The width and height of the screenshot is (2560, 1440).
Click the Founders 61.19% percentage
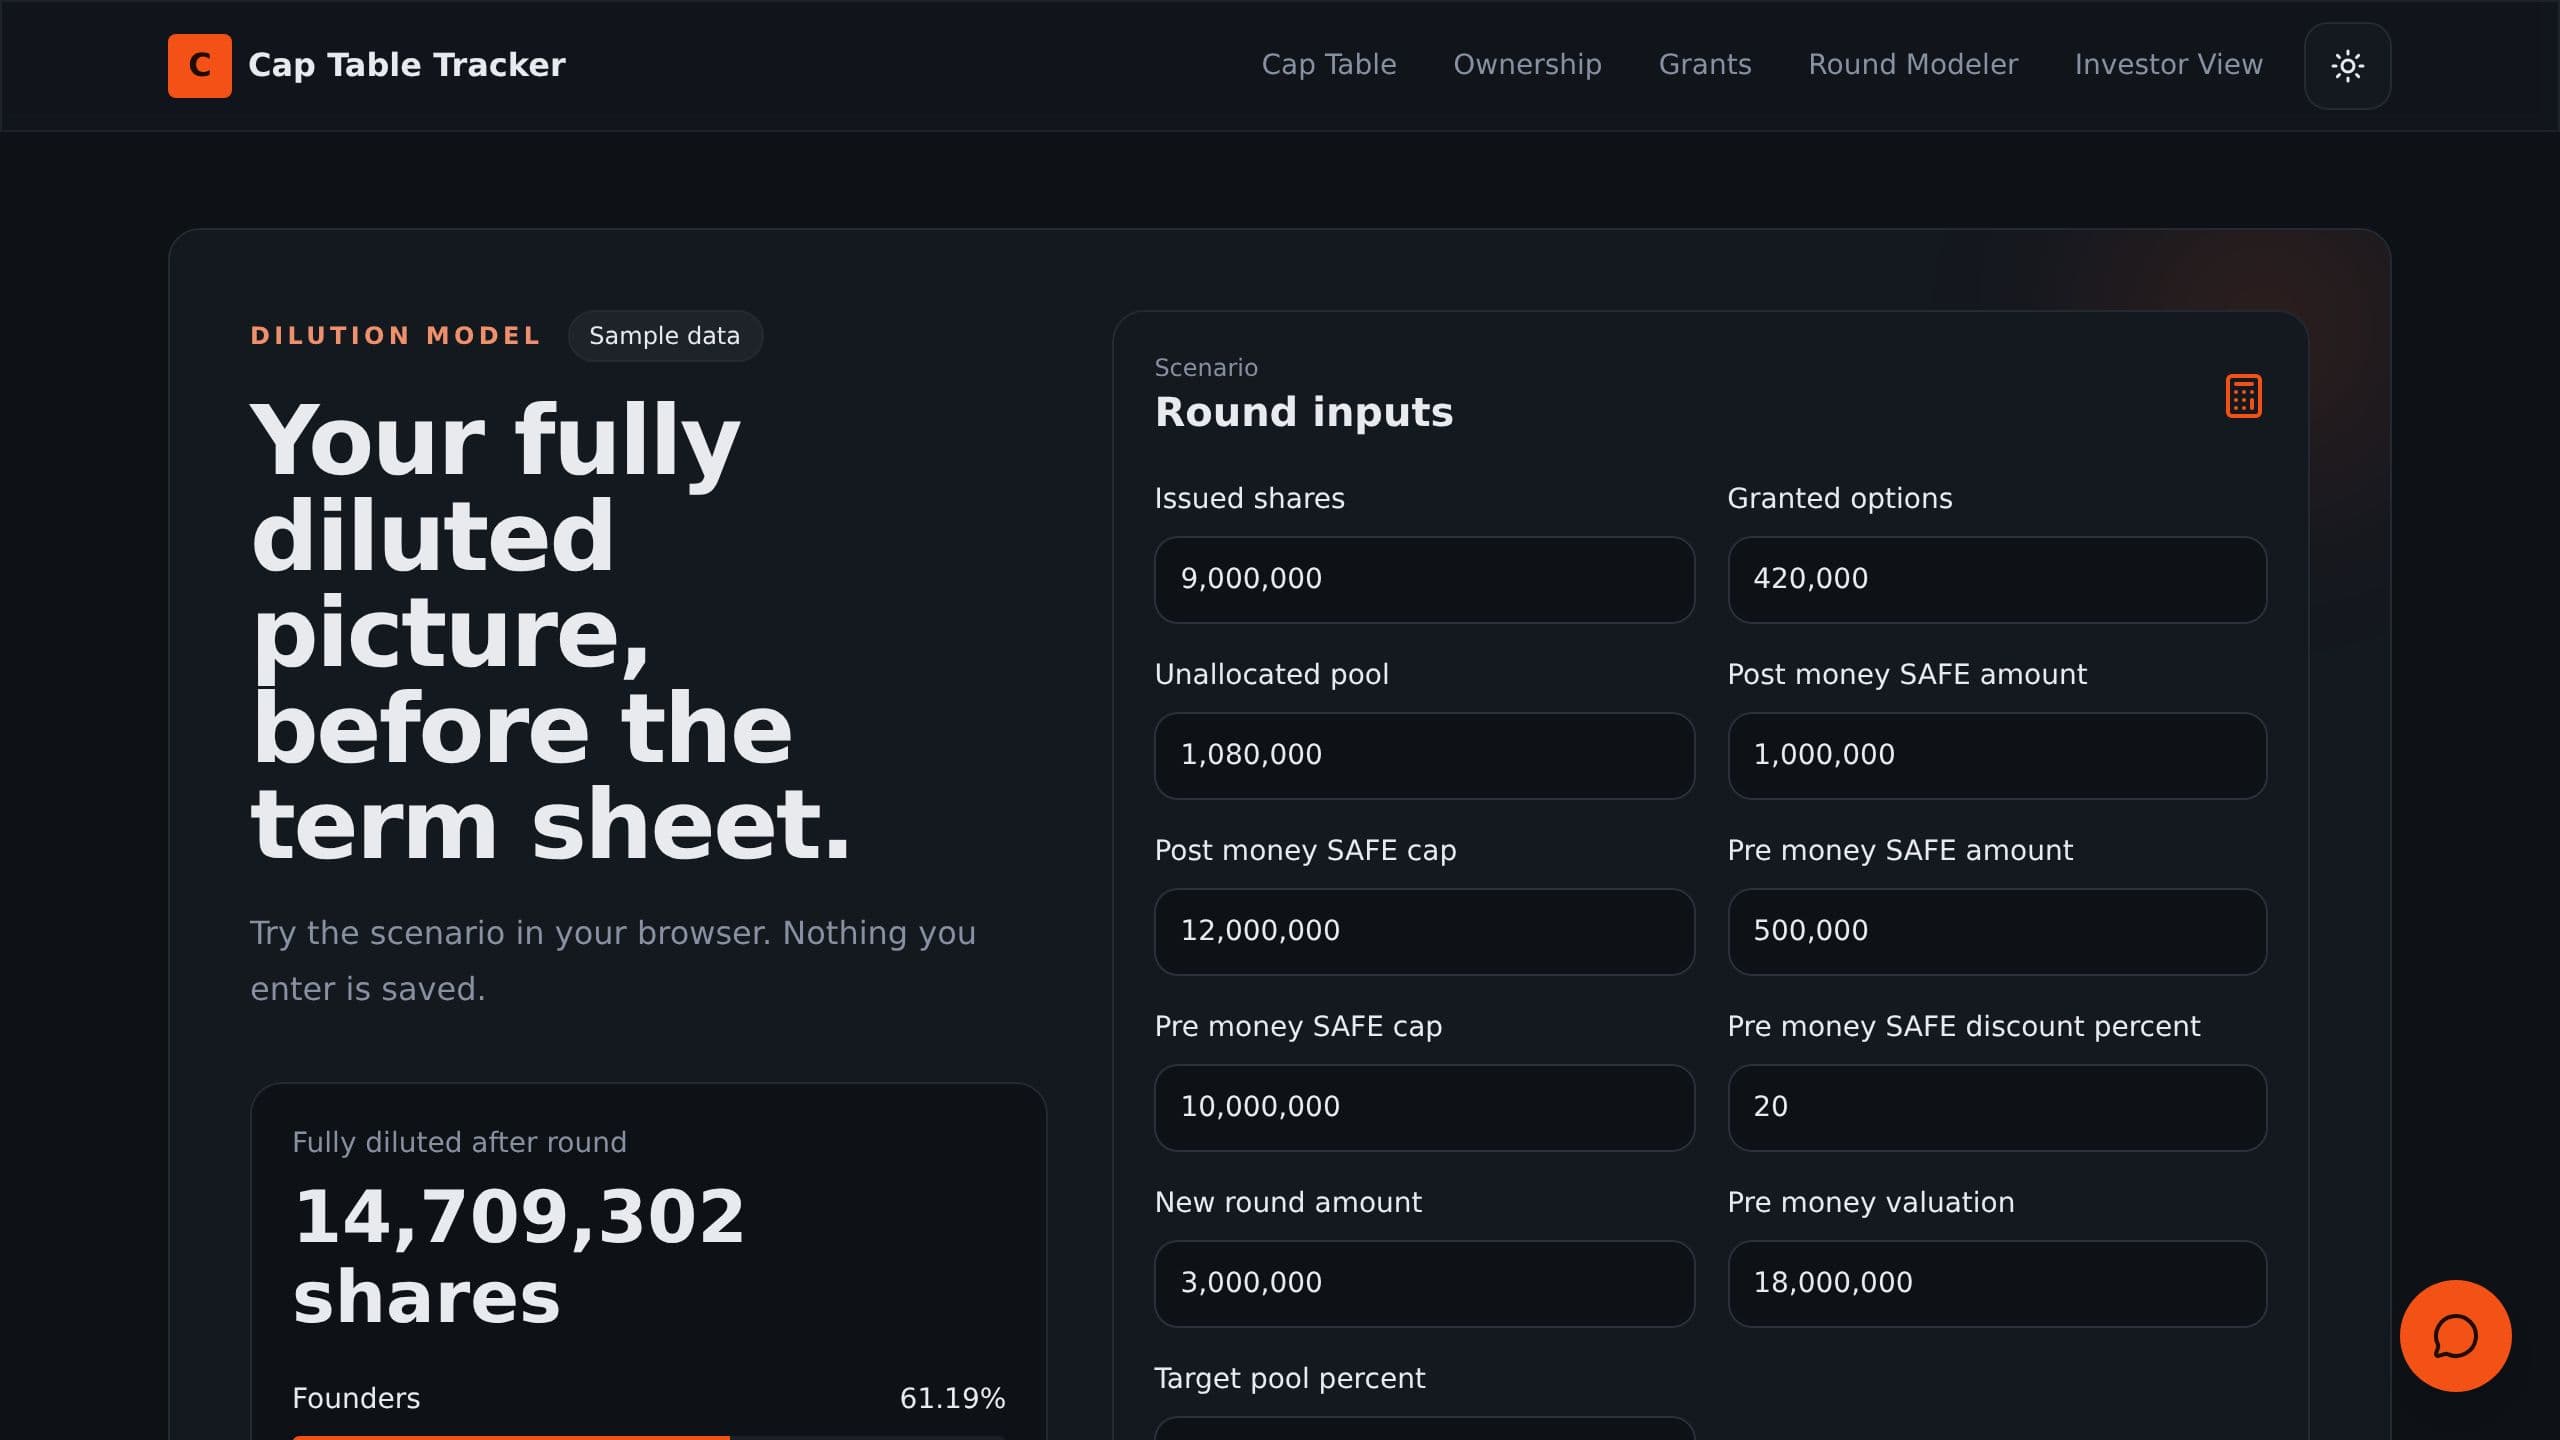point(952,1398)
